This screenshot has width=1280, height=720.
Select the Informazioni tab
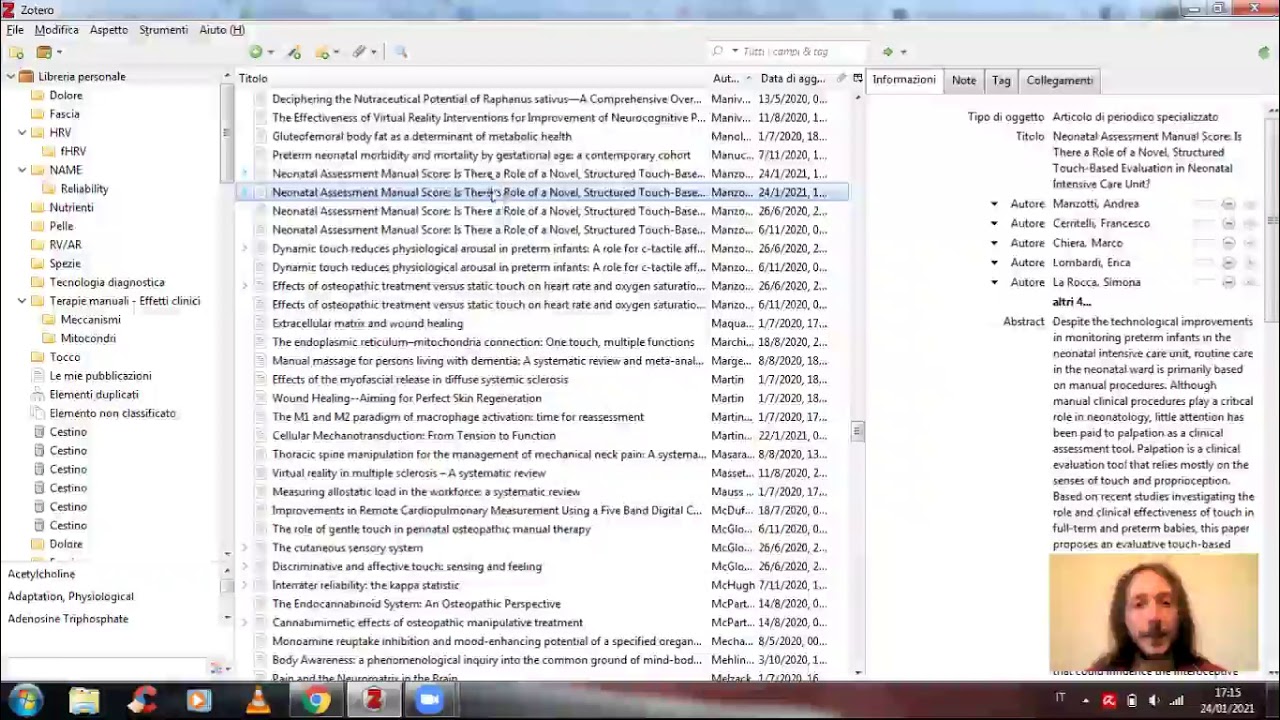[x=904, y=80]
